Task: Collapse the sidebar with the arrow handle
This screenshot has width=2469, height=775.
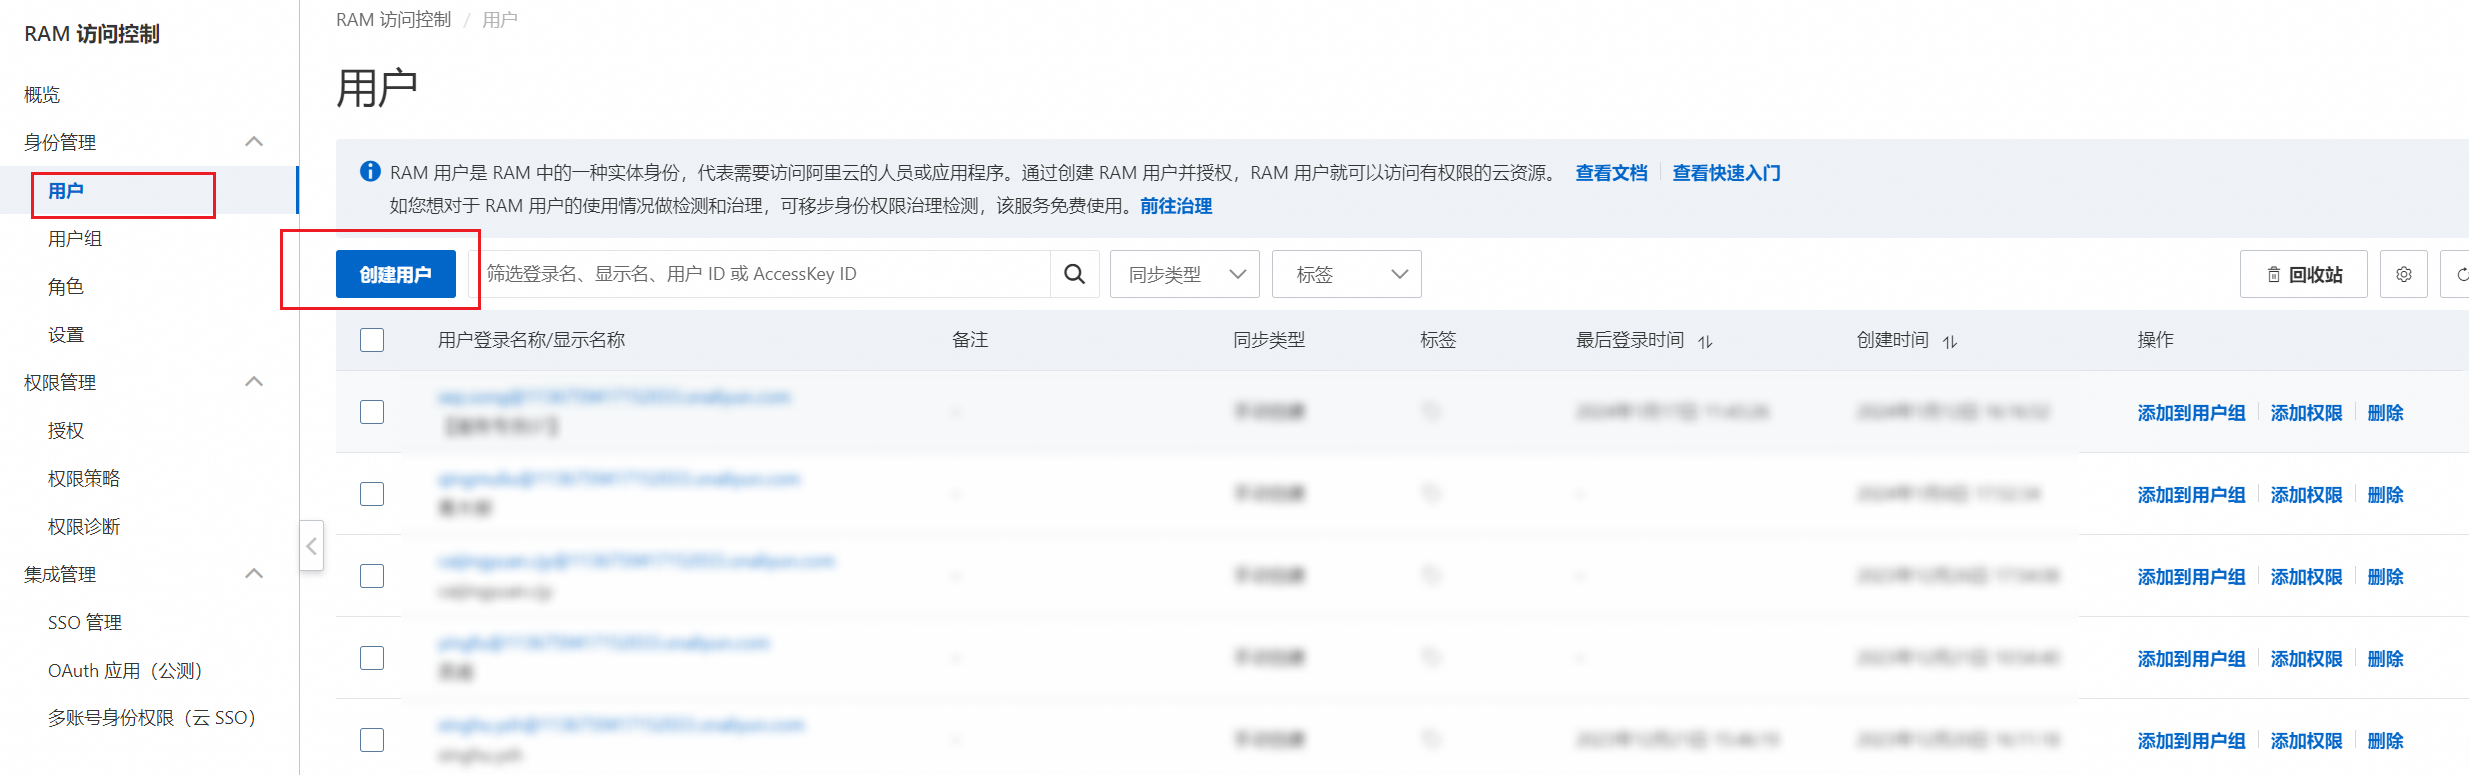Action: (311, 546)
